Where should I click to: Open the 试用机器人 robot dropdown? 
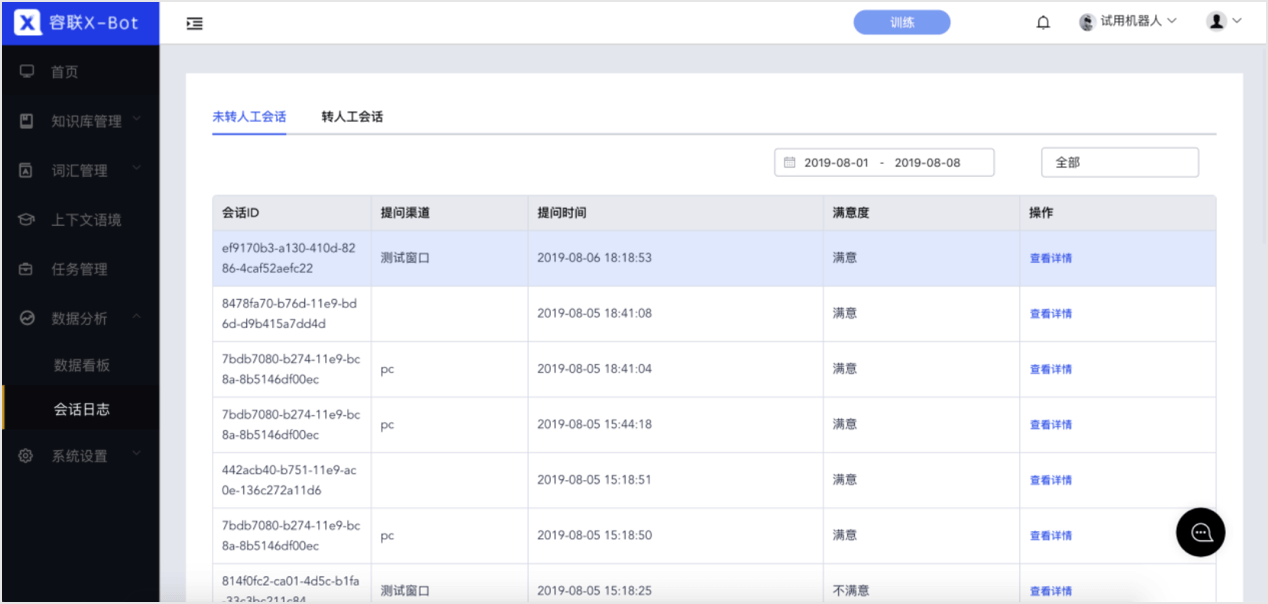pyautogui.click(x=1128, y=21)
